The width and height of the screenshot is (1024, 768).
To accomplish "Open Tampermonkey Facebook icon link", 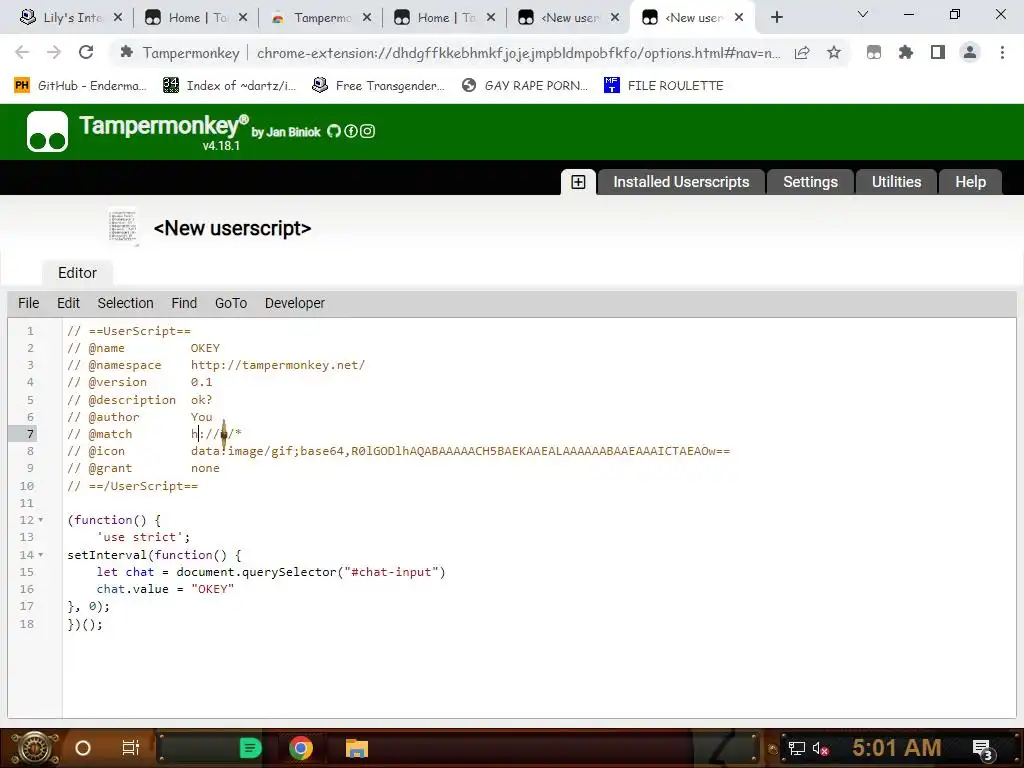I will click(351, 131).
